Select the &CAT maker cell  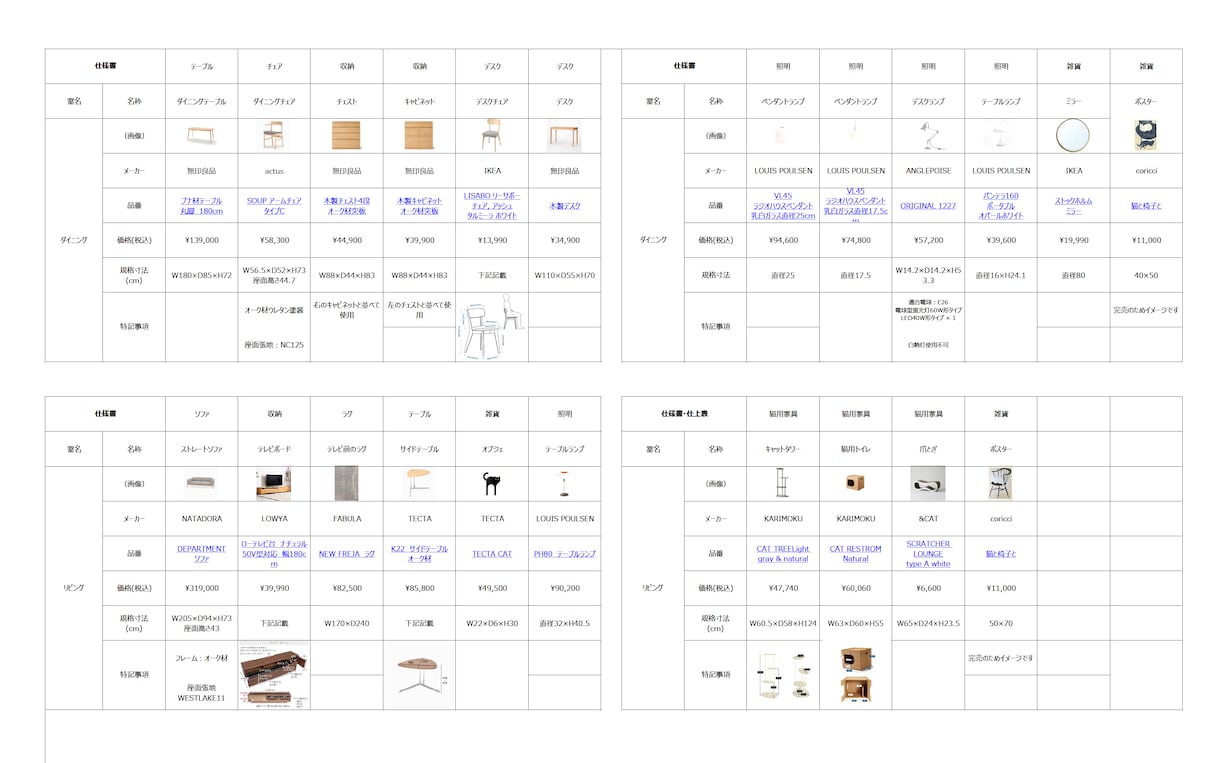[x=928, y=519]
